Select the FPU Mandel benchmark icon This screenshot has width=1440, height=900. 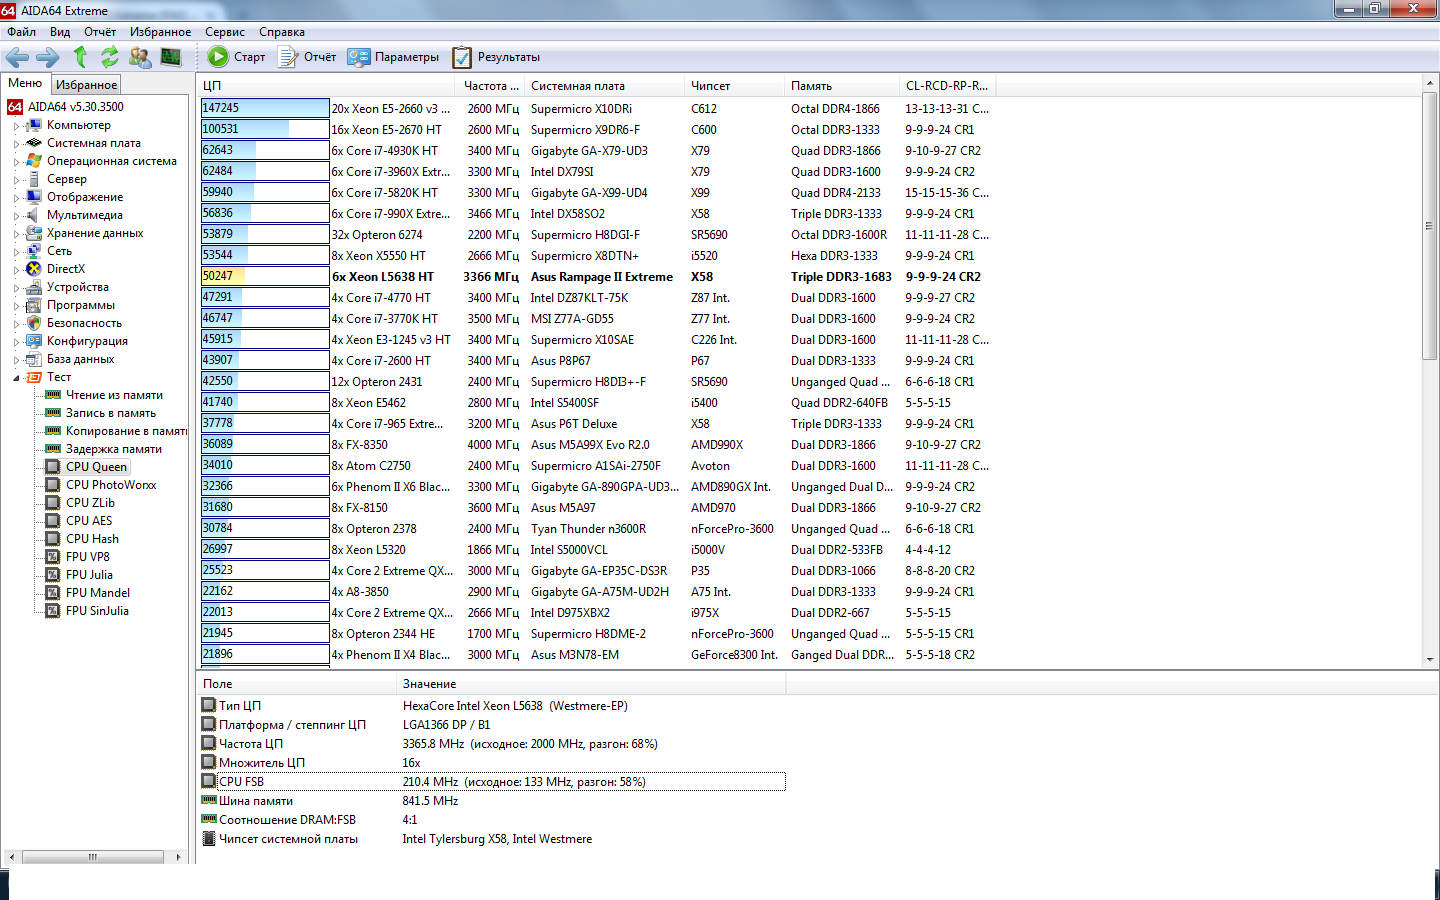pos(53,593)
